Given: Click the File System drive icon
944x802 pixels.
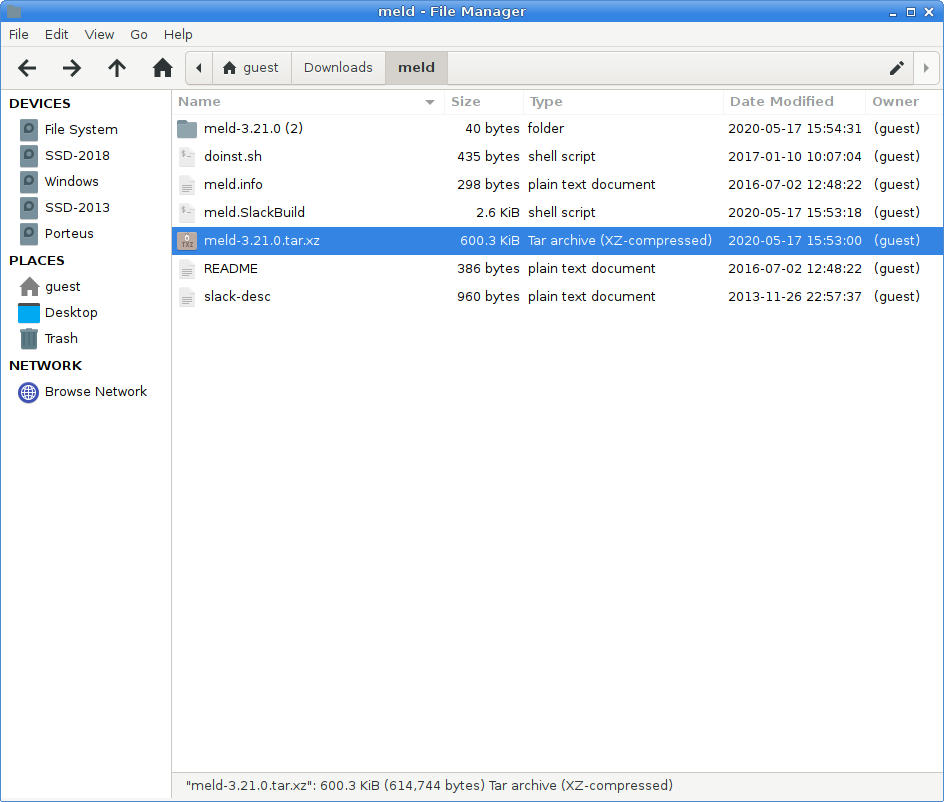Looking at the screenshot, I should [28, 129].
